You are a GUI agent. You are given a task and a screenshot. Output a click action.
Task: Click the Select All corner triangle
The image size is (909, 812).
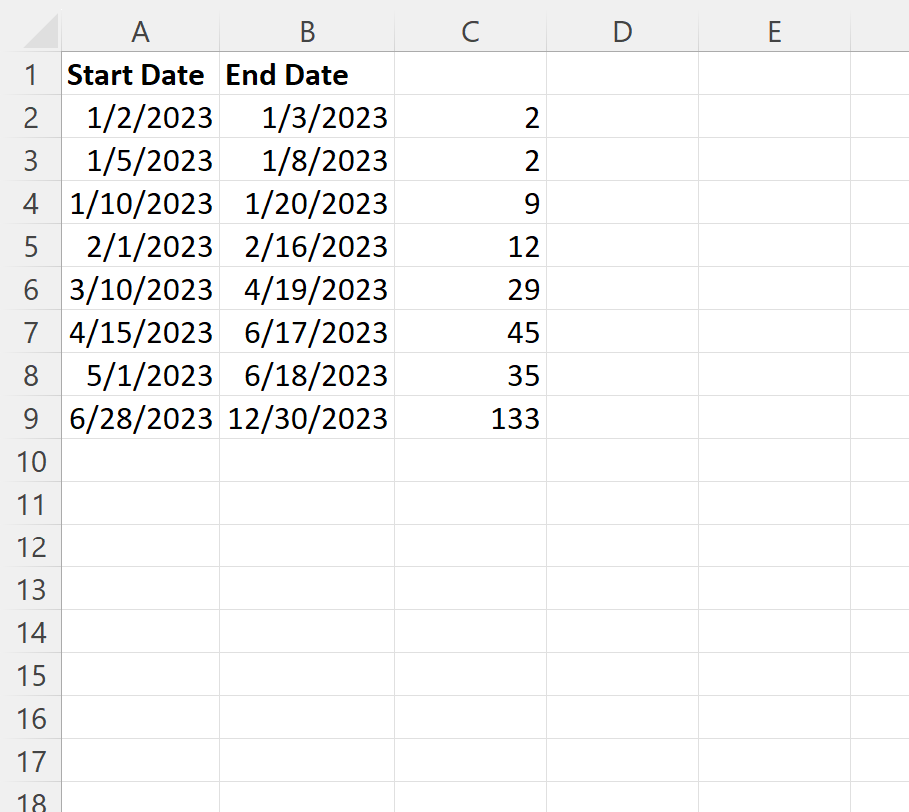(x=41, y=31)
